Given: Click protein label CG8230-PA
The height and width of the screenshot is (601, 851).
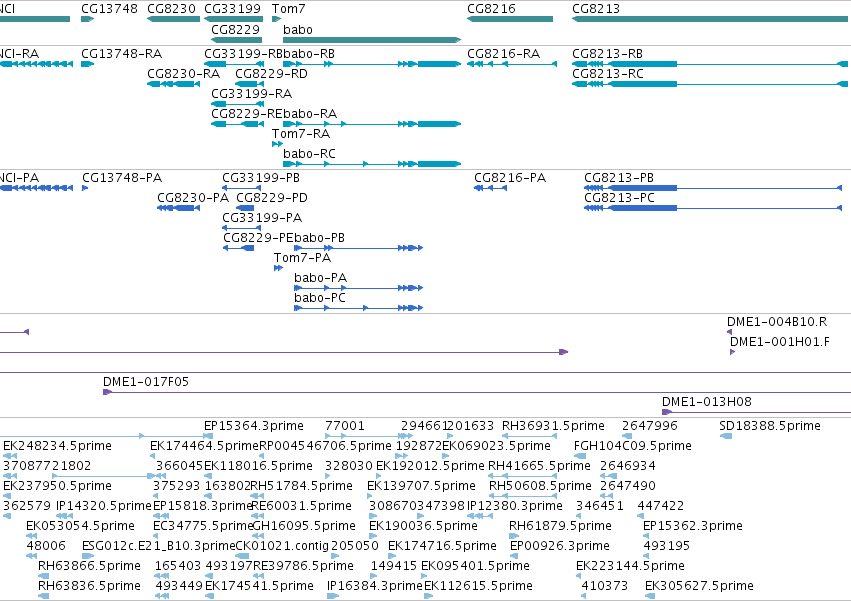Looking at the screenshot, I should pos(193,198).
